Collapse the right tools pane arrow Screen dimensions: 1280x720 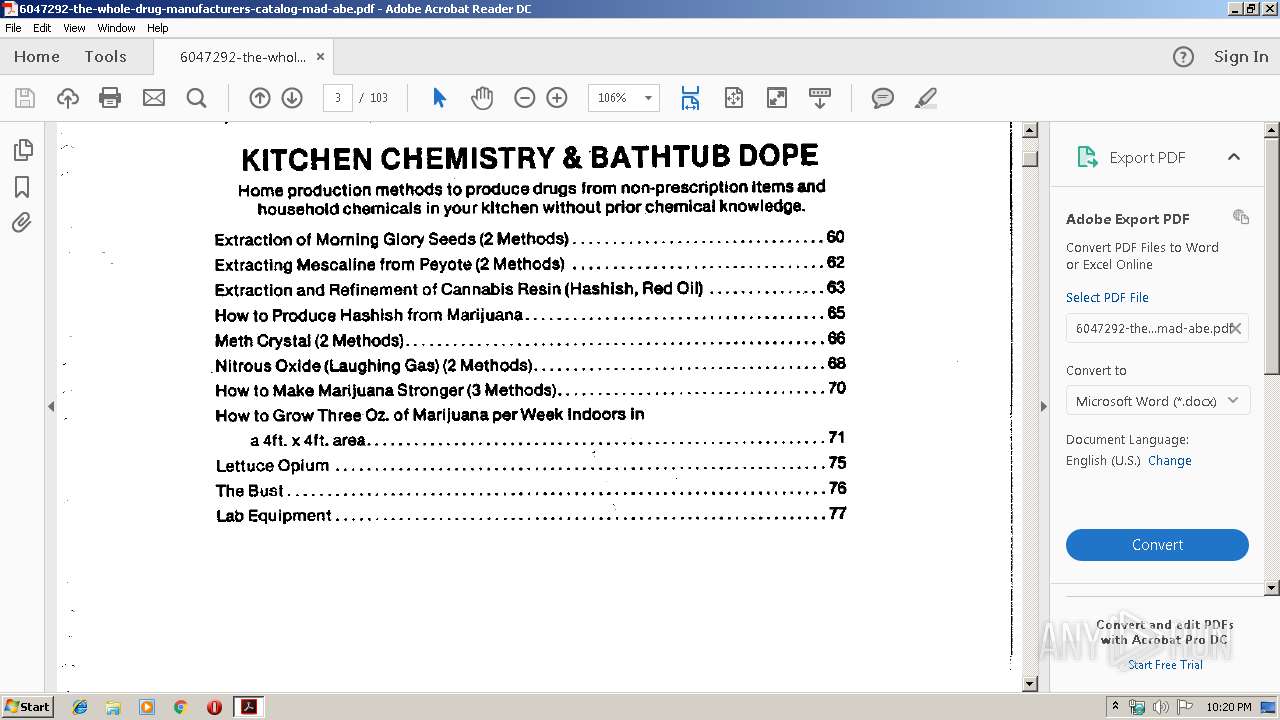coord(1043,406)
